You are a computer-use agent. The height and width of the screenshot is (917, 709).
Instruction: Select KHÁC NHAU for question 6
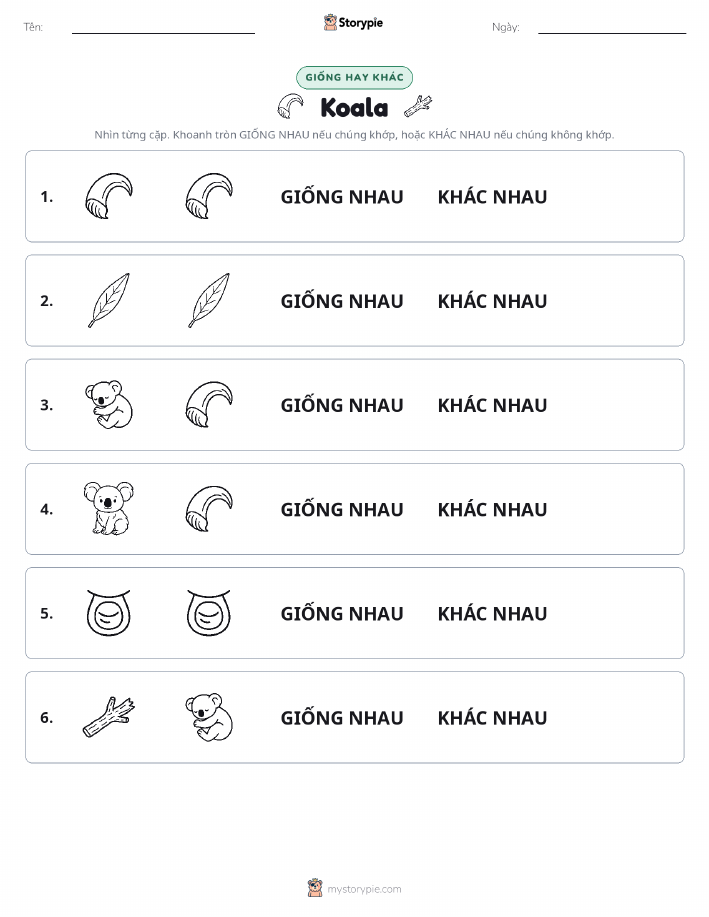click(493, 718)
